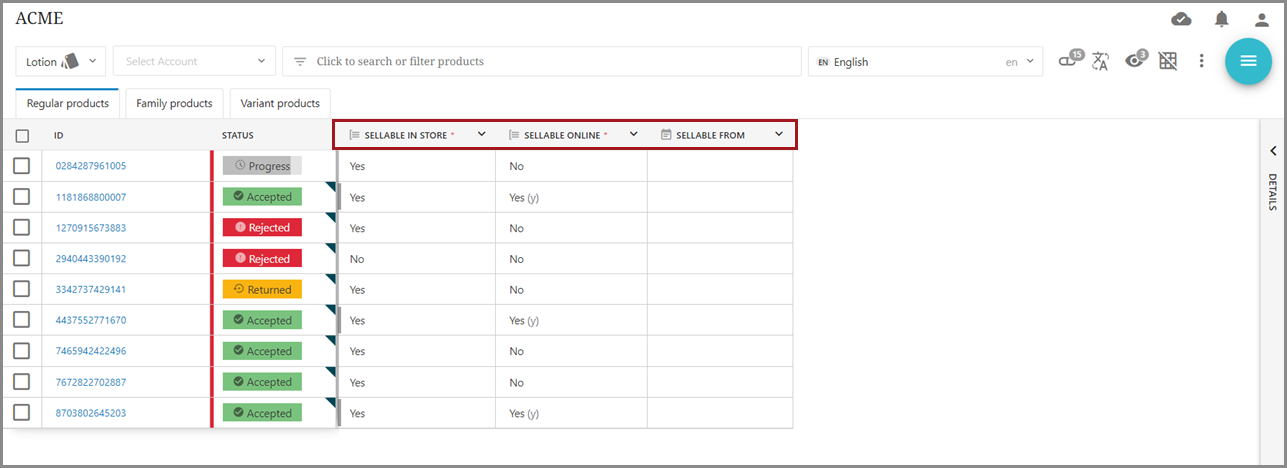Open the notifications bell
The image size is (1287, 468).
[1221, 19]
